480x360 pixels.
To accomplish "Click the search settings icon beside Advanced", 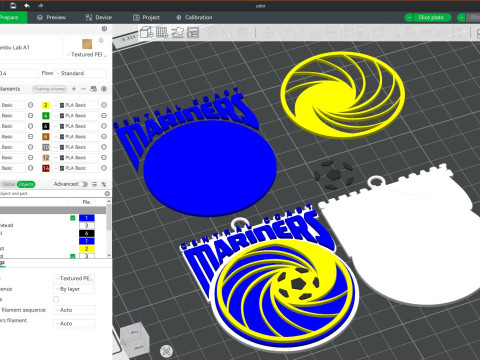I will coord(104,184).
